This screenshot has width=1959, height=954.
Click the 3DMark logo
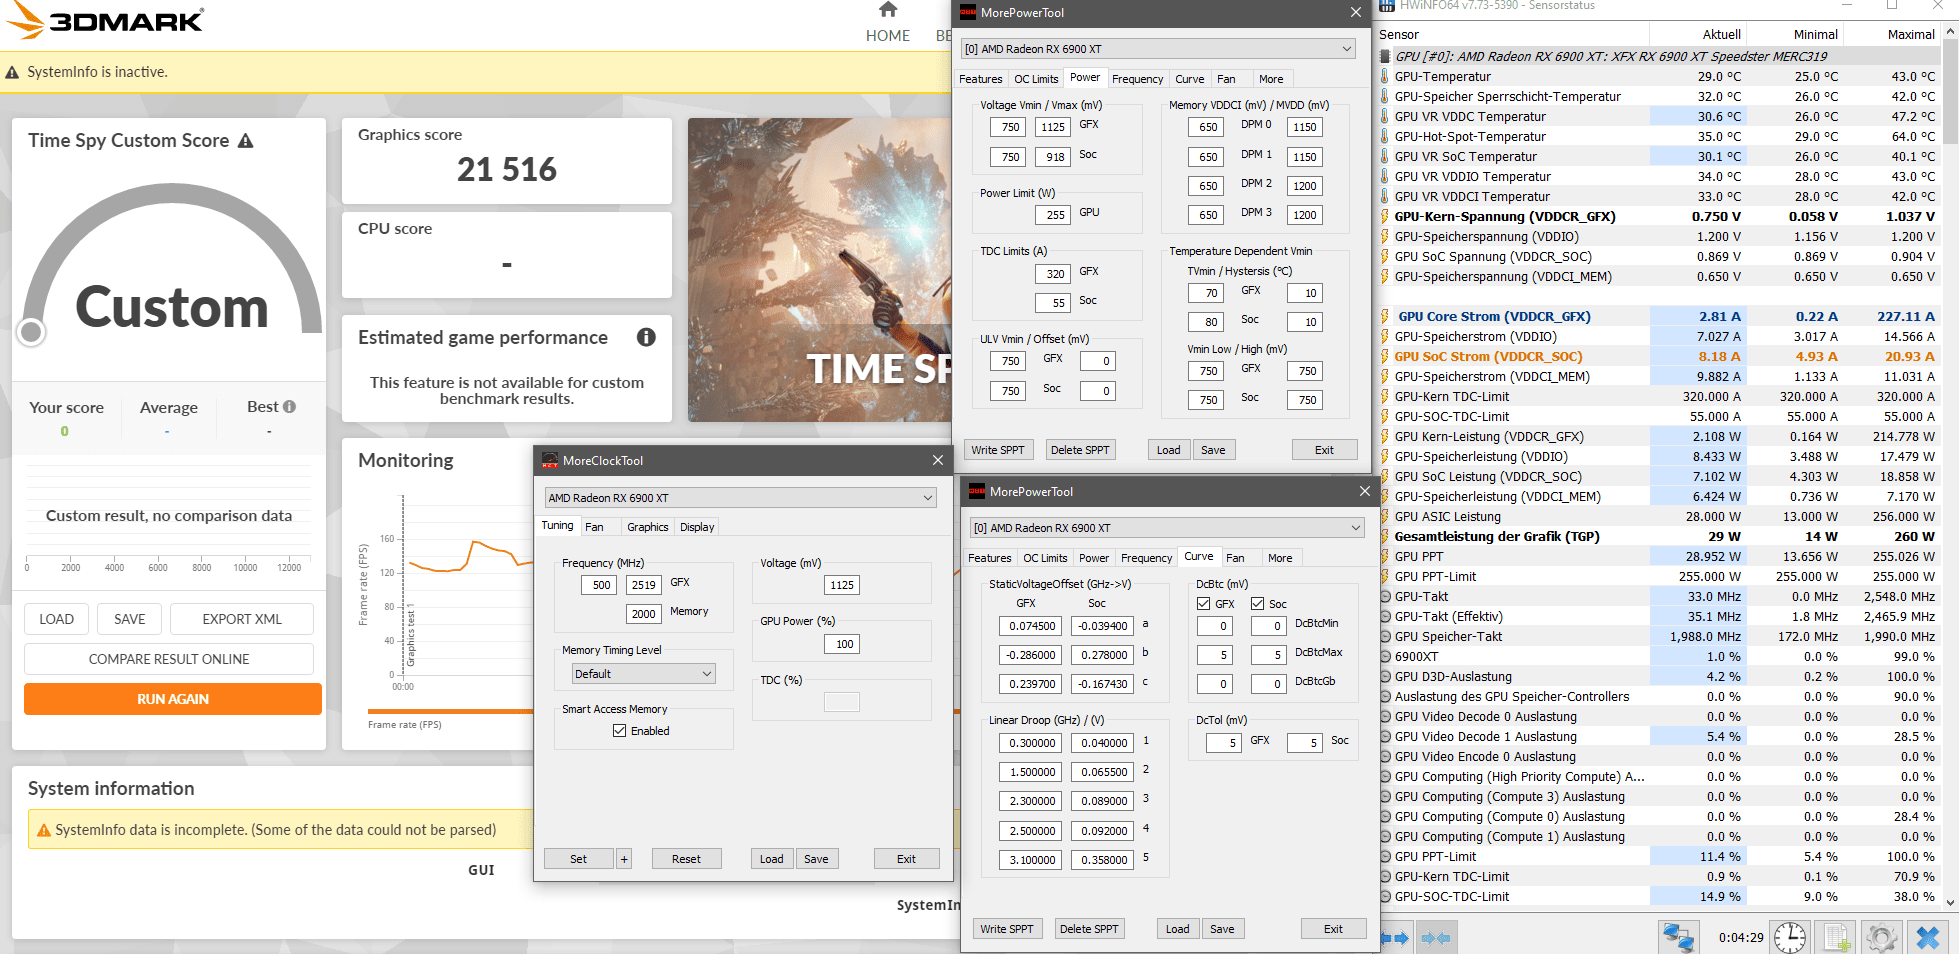click(x=106, y=20)
